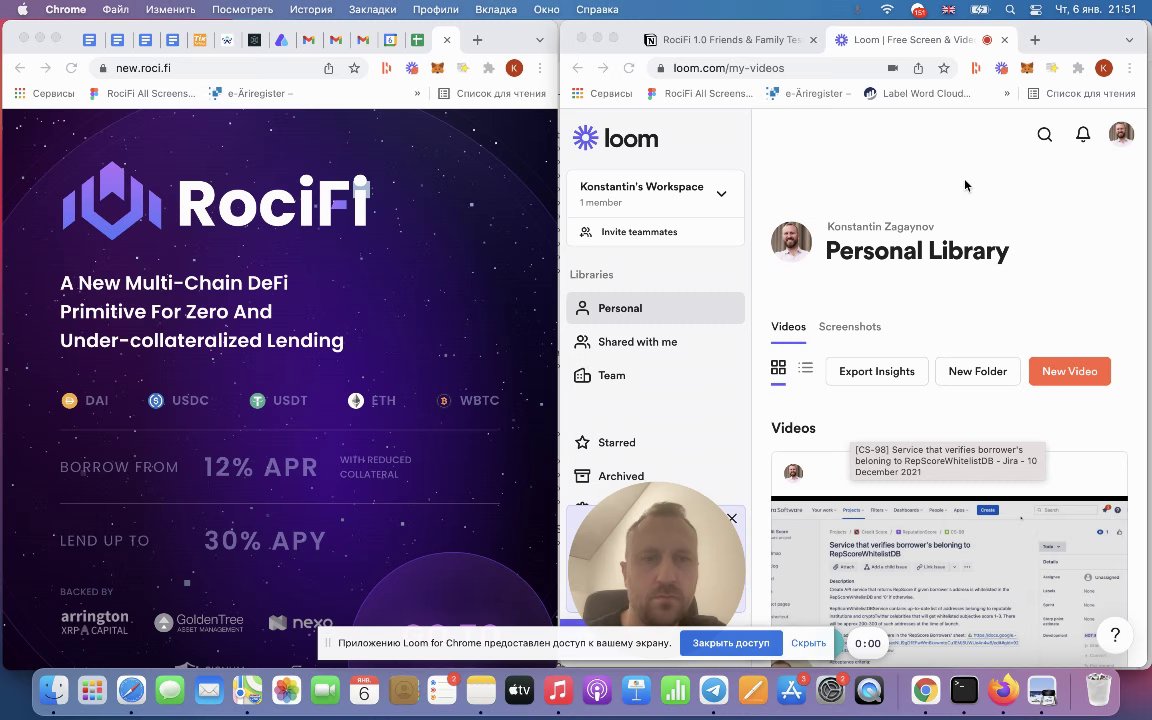Open MetaMask extension in RociFi window

[x=437, y=68]
